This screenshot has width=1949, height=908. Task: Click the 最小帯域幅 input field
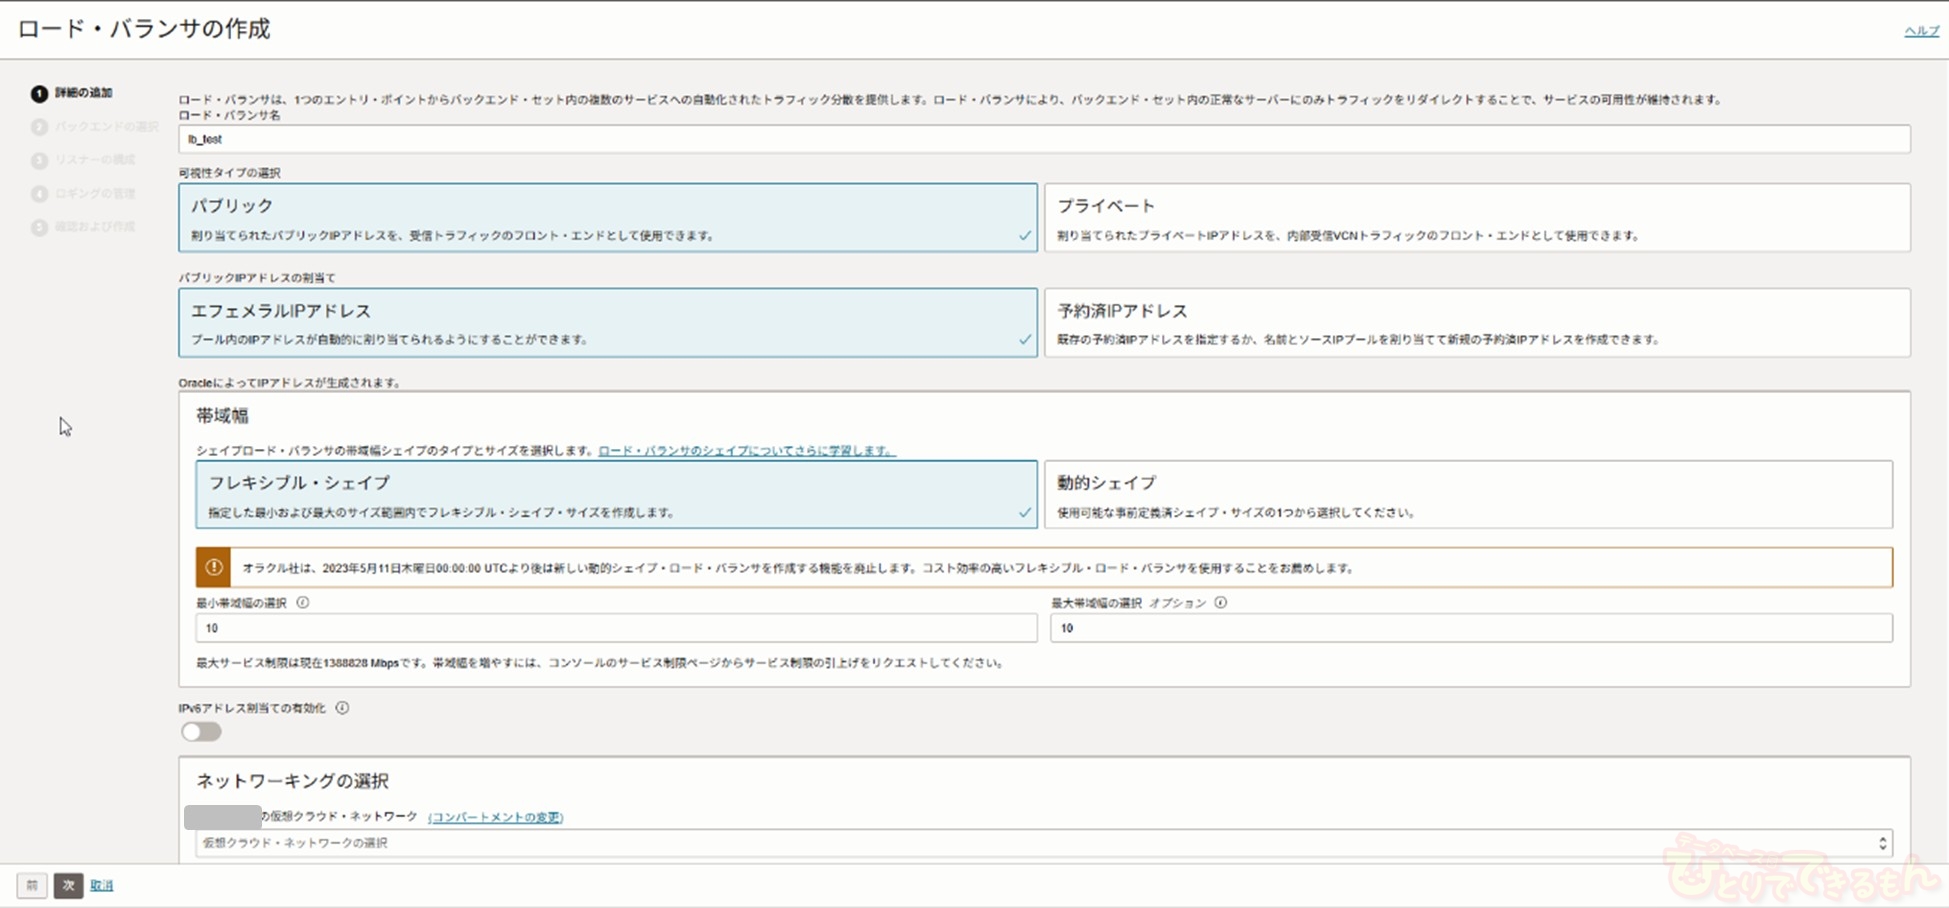click(616, 628)
